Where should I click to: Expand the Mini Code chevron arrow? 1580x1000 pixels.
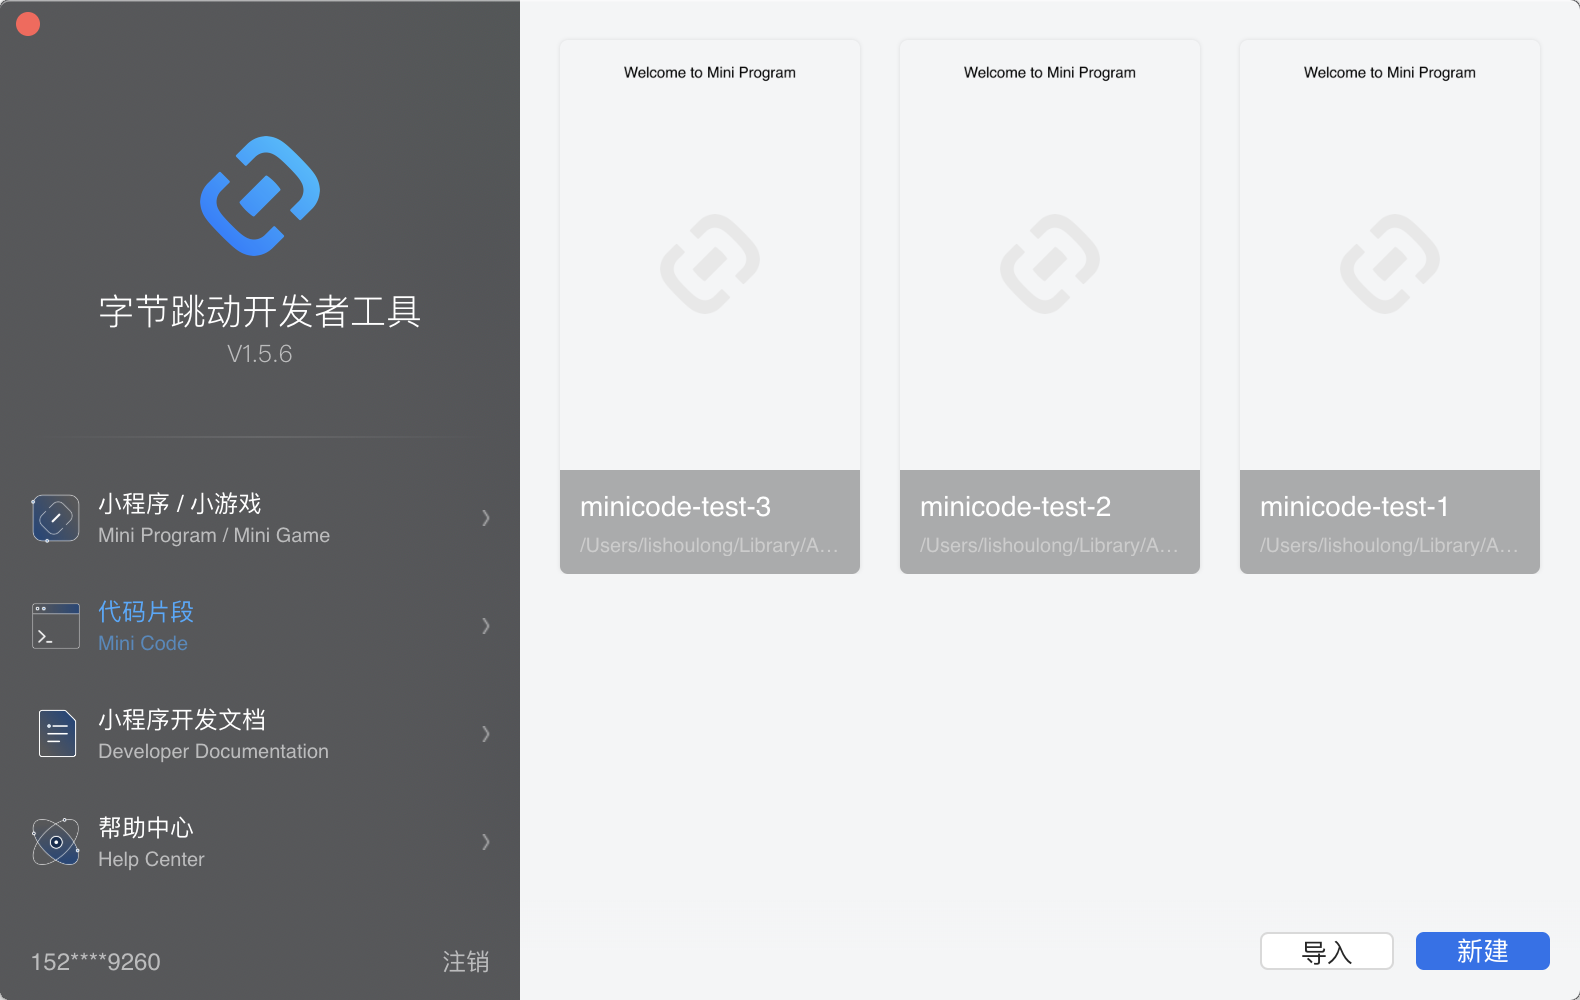coord(486,626)
